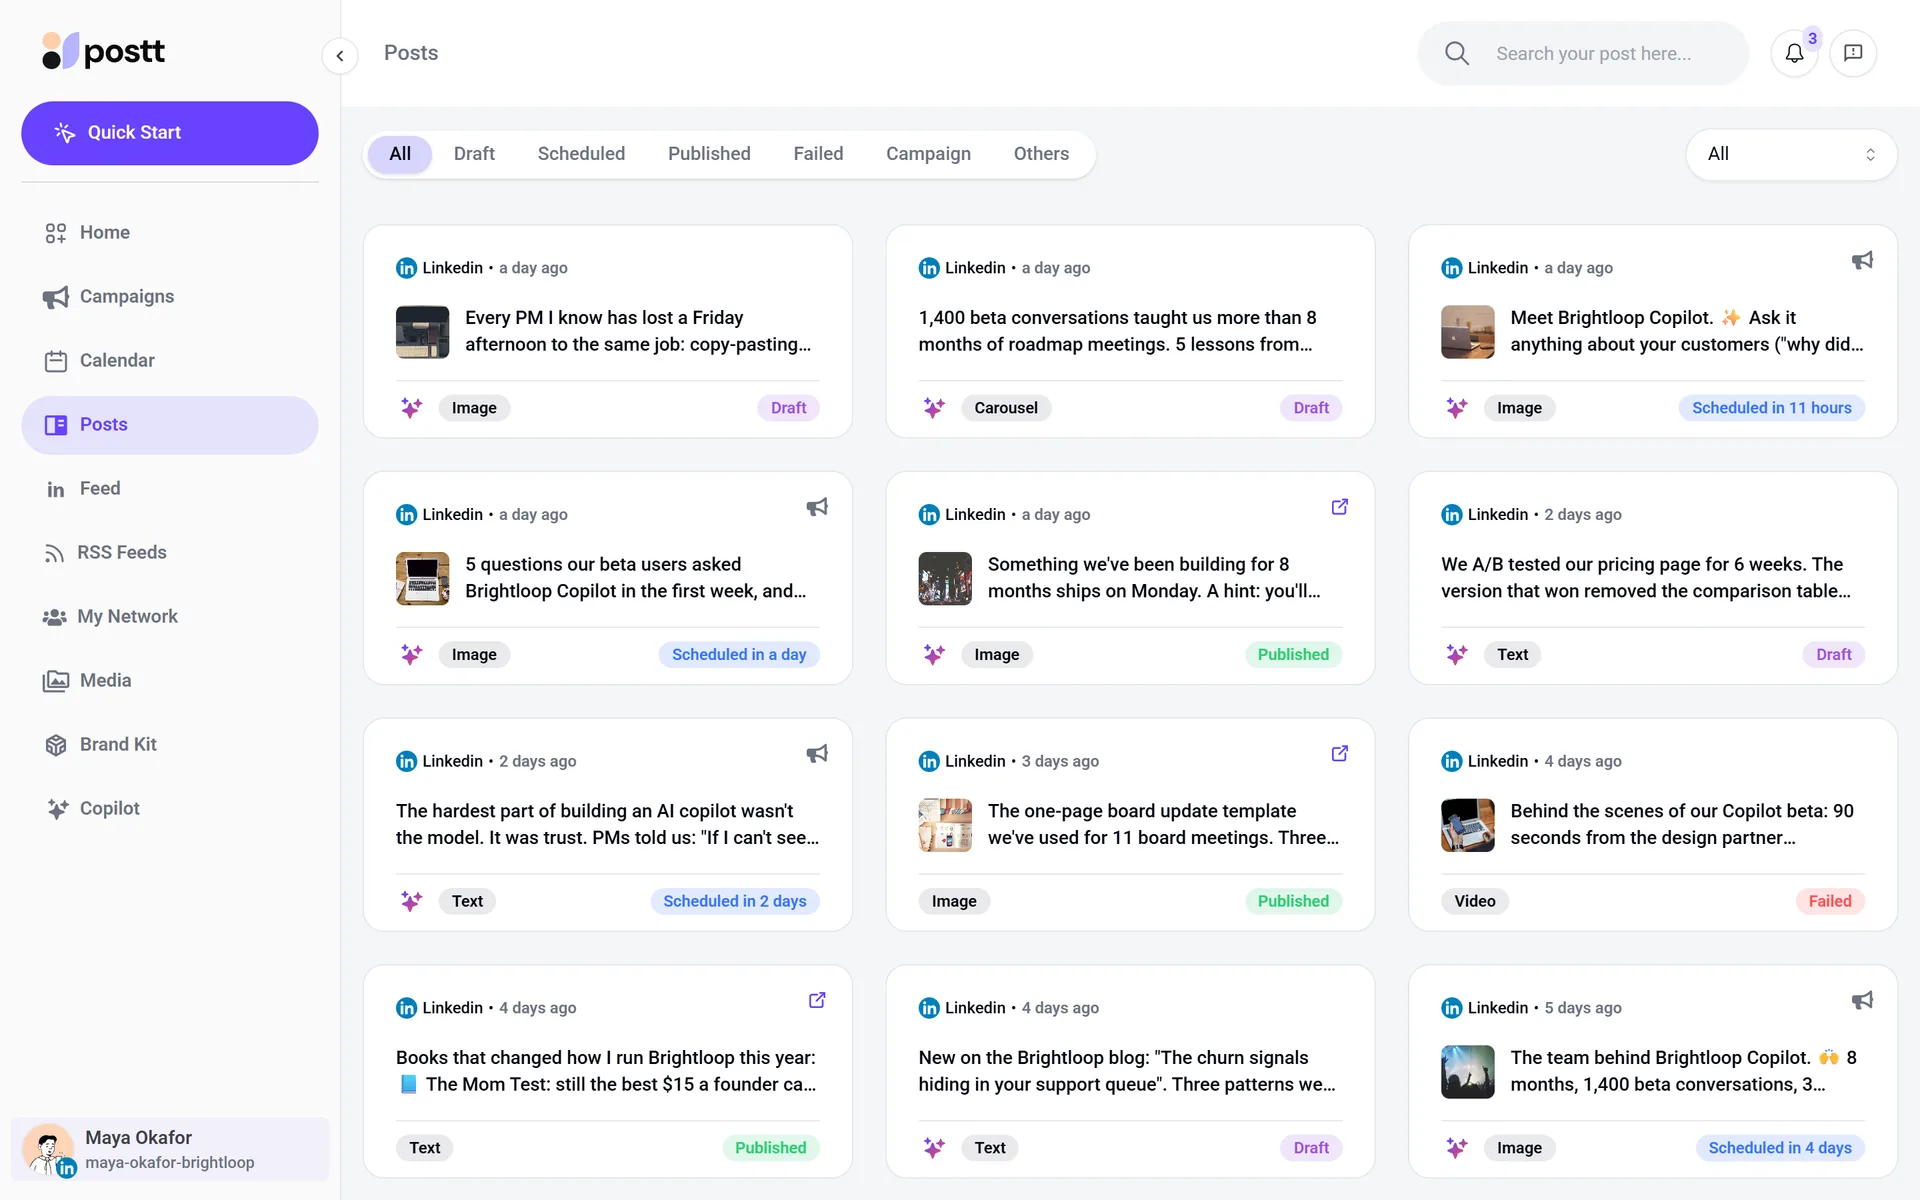
Task: Open external link on one-page board update post
Action: pos(1340,754)
